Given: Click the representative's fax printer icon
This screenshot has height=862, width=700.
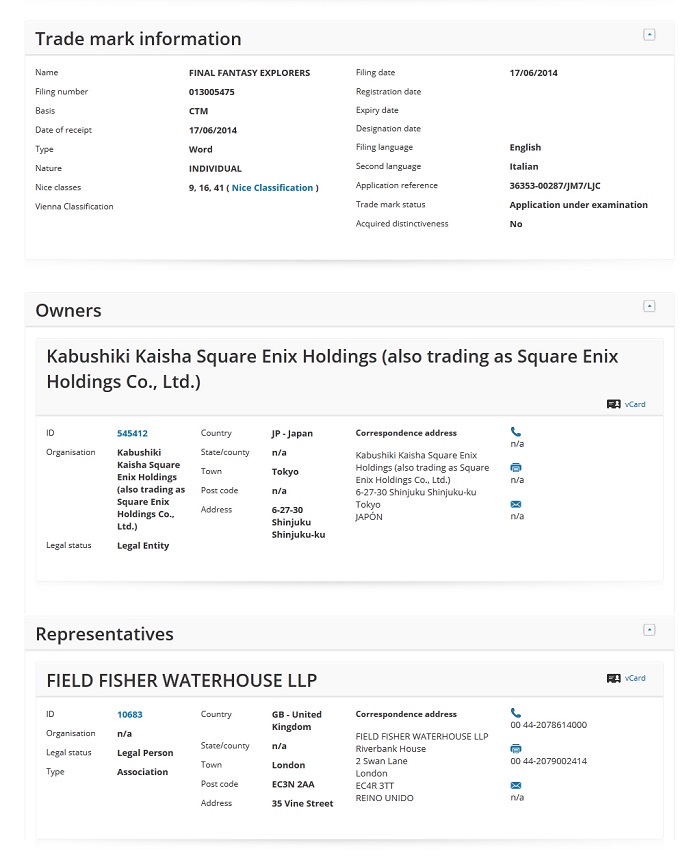Looking at the screenshot, I should pos(516,749).
